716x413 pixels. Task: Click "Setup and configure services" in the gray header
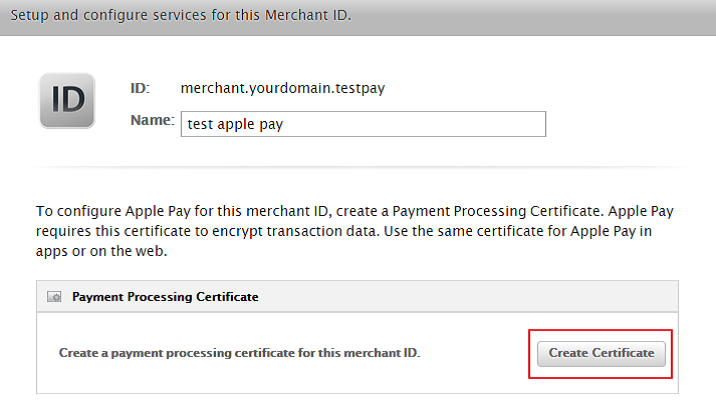pos(109,15)
